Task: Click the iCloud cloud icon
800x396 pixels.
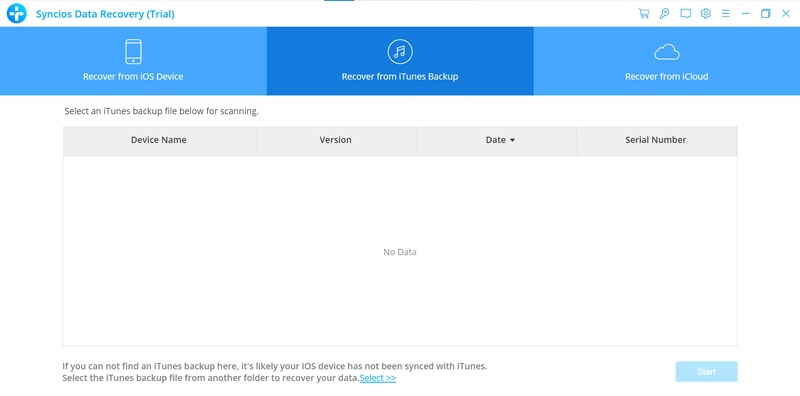Action: (667, 52)
